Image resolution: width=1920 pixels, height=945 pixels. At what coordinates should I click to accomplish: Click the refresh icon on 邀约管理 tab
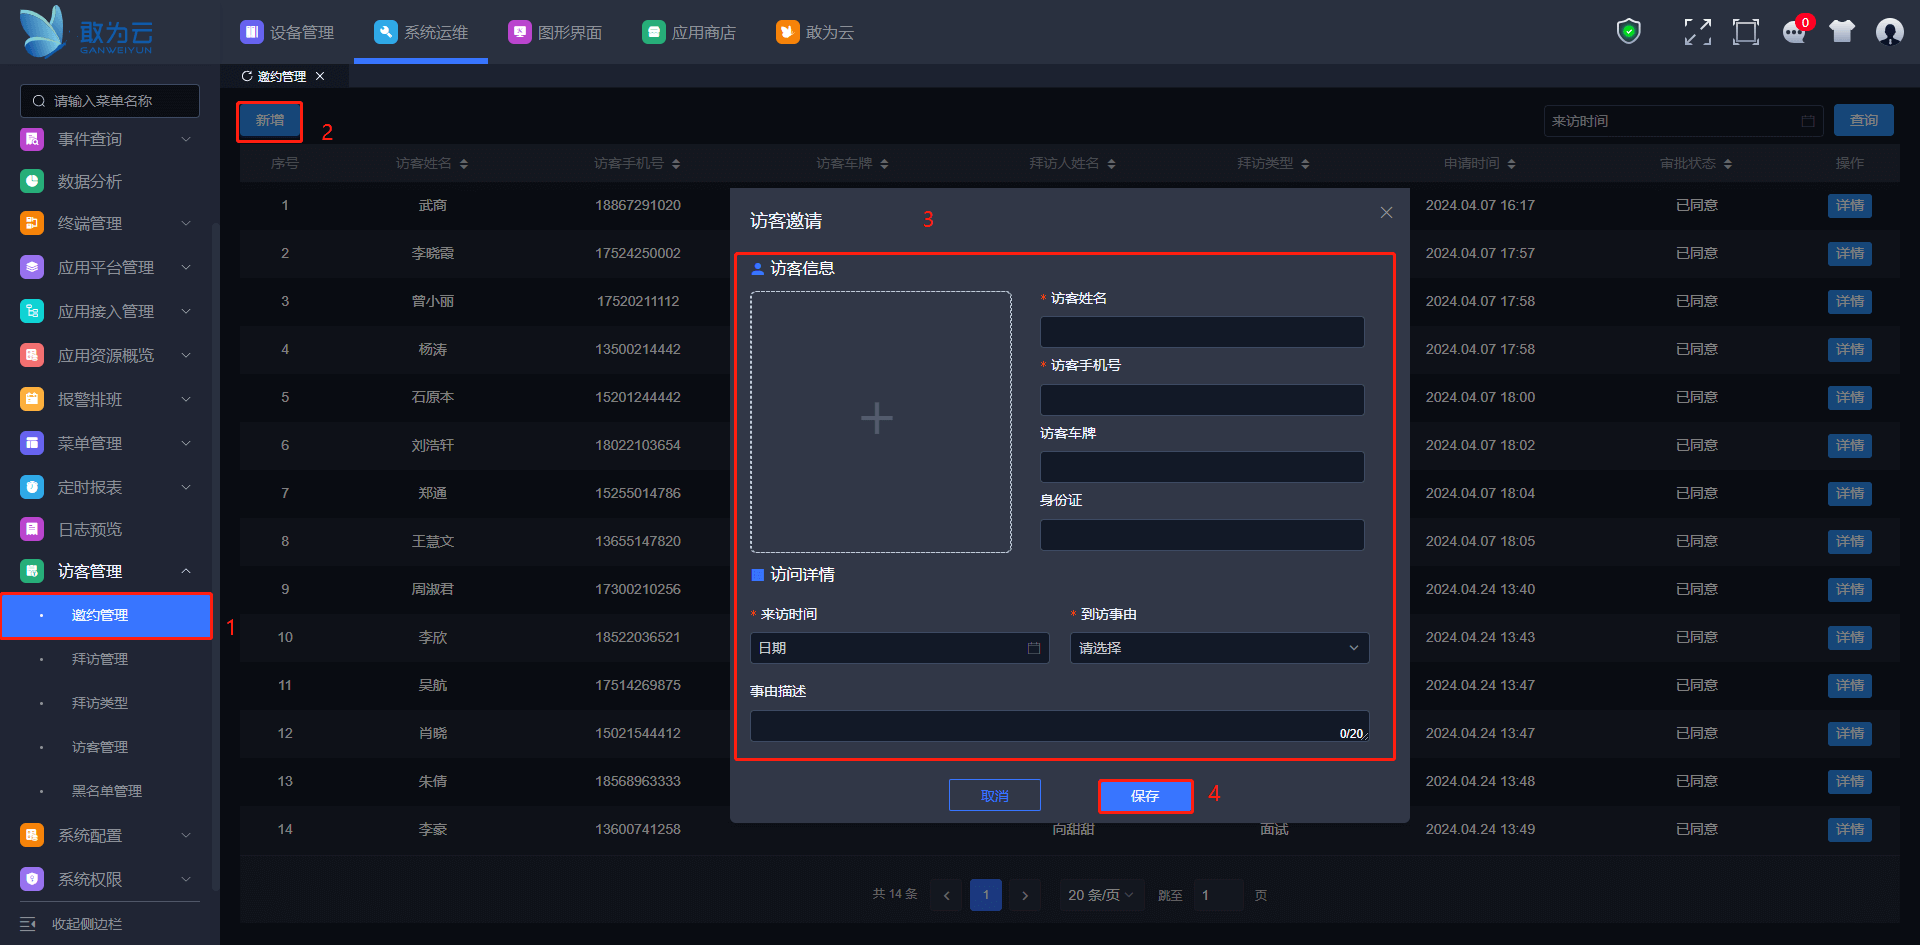point(247,76)
